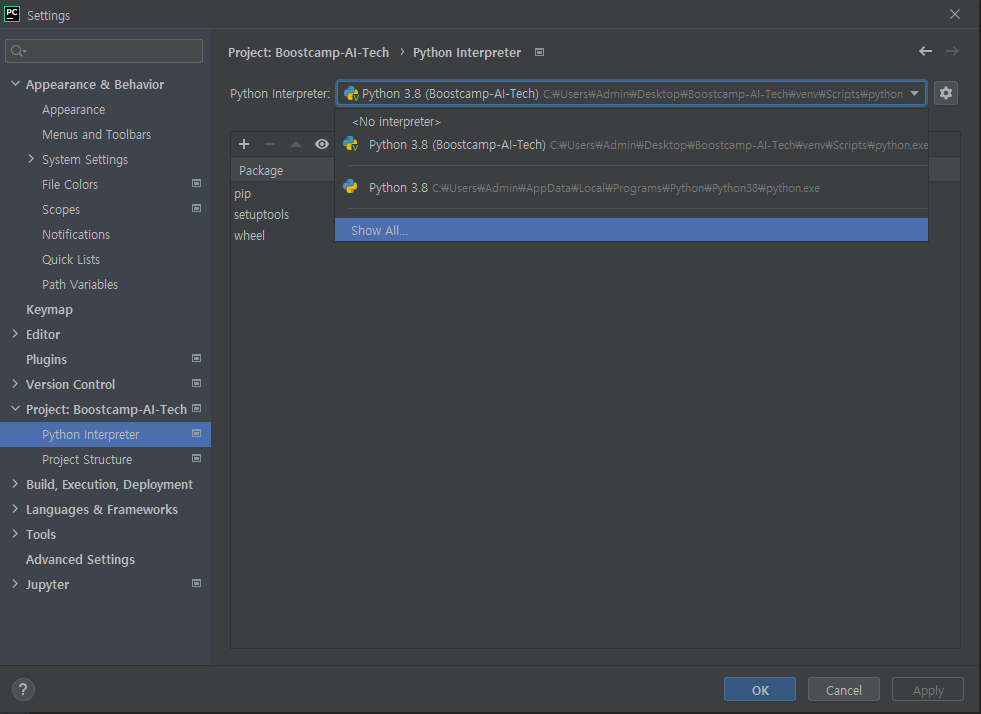981x714 pixels.
Task: Click the Project: Boostcamp-AI-Tech breadcrumb
Action: [308, 53]
